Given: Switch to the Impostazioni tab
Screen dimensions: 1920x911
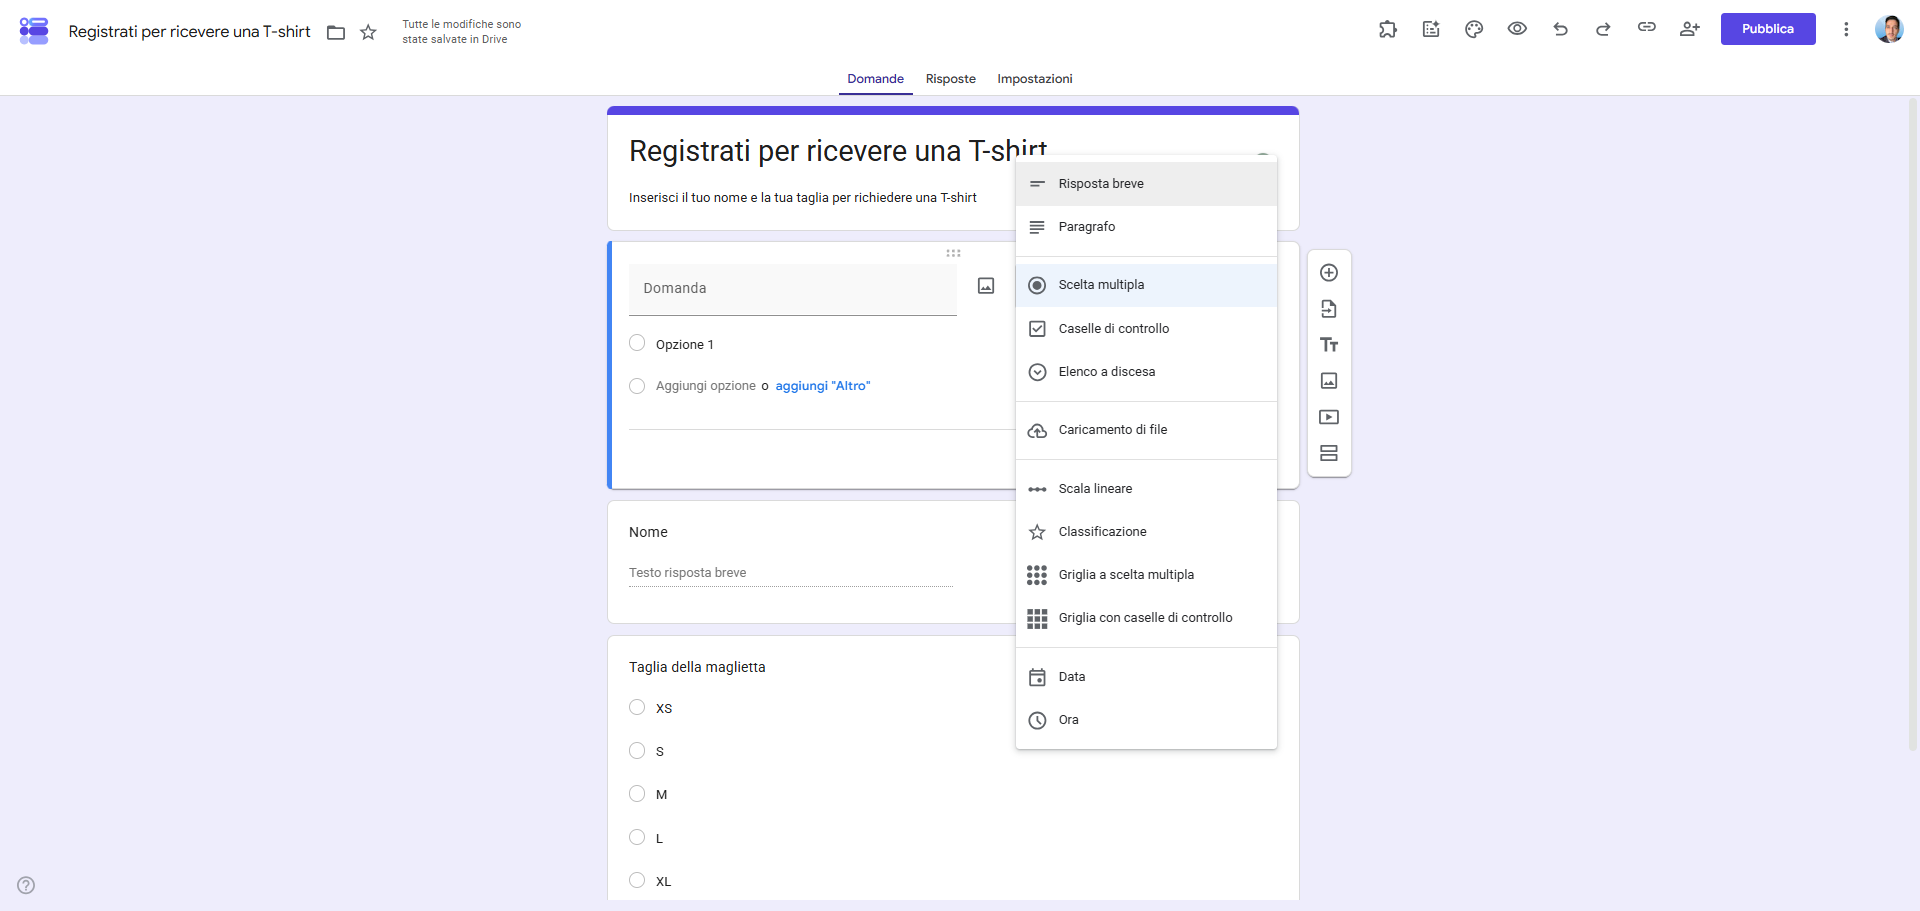Looking at the screenshot, I should (x=1034, y=79).
